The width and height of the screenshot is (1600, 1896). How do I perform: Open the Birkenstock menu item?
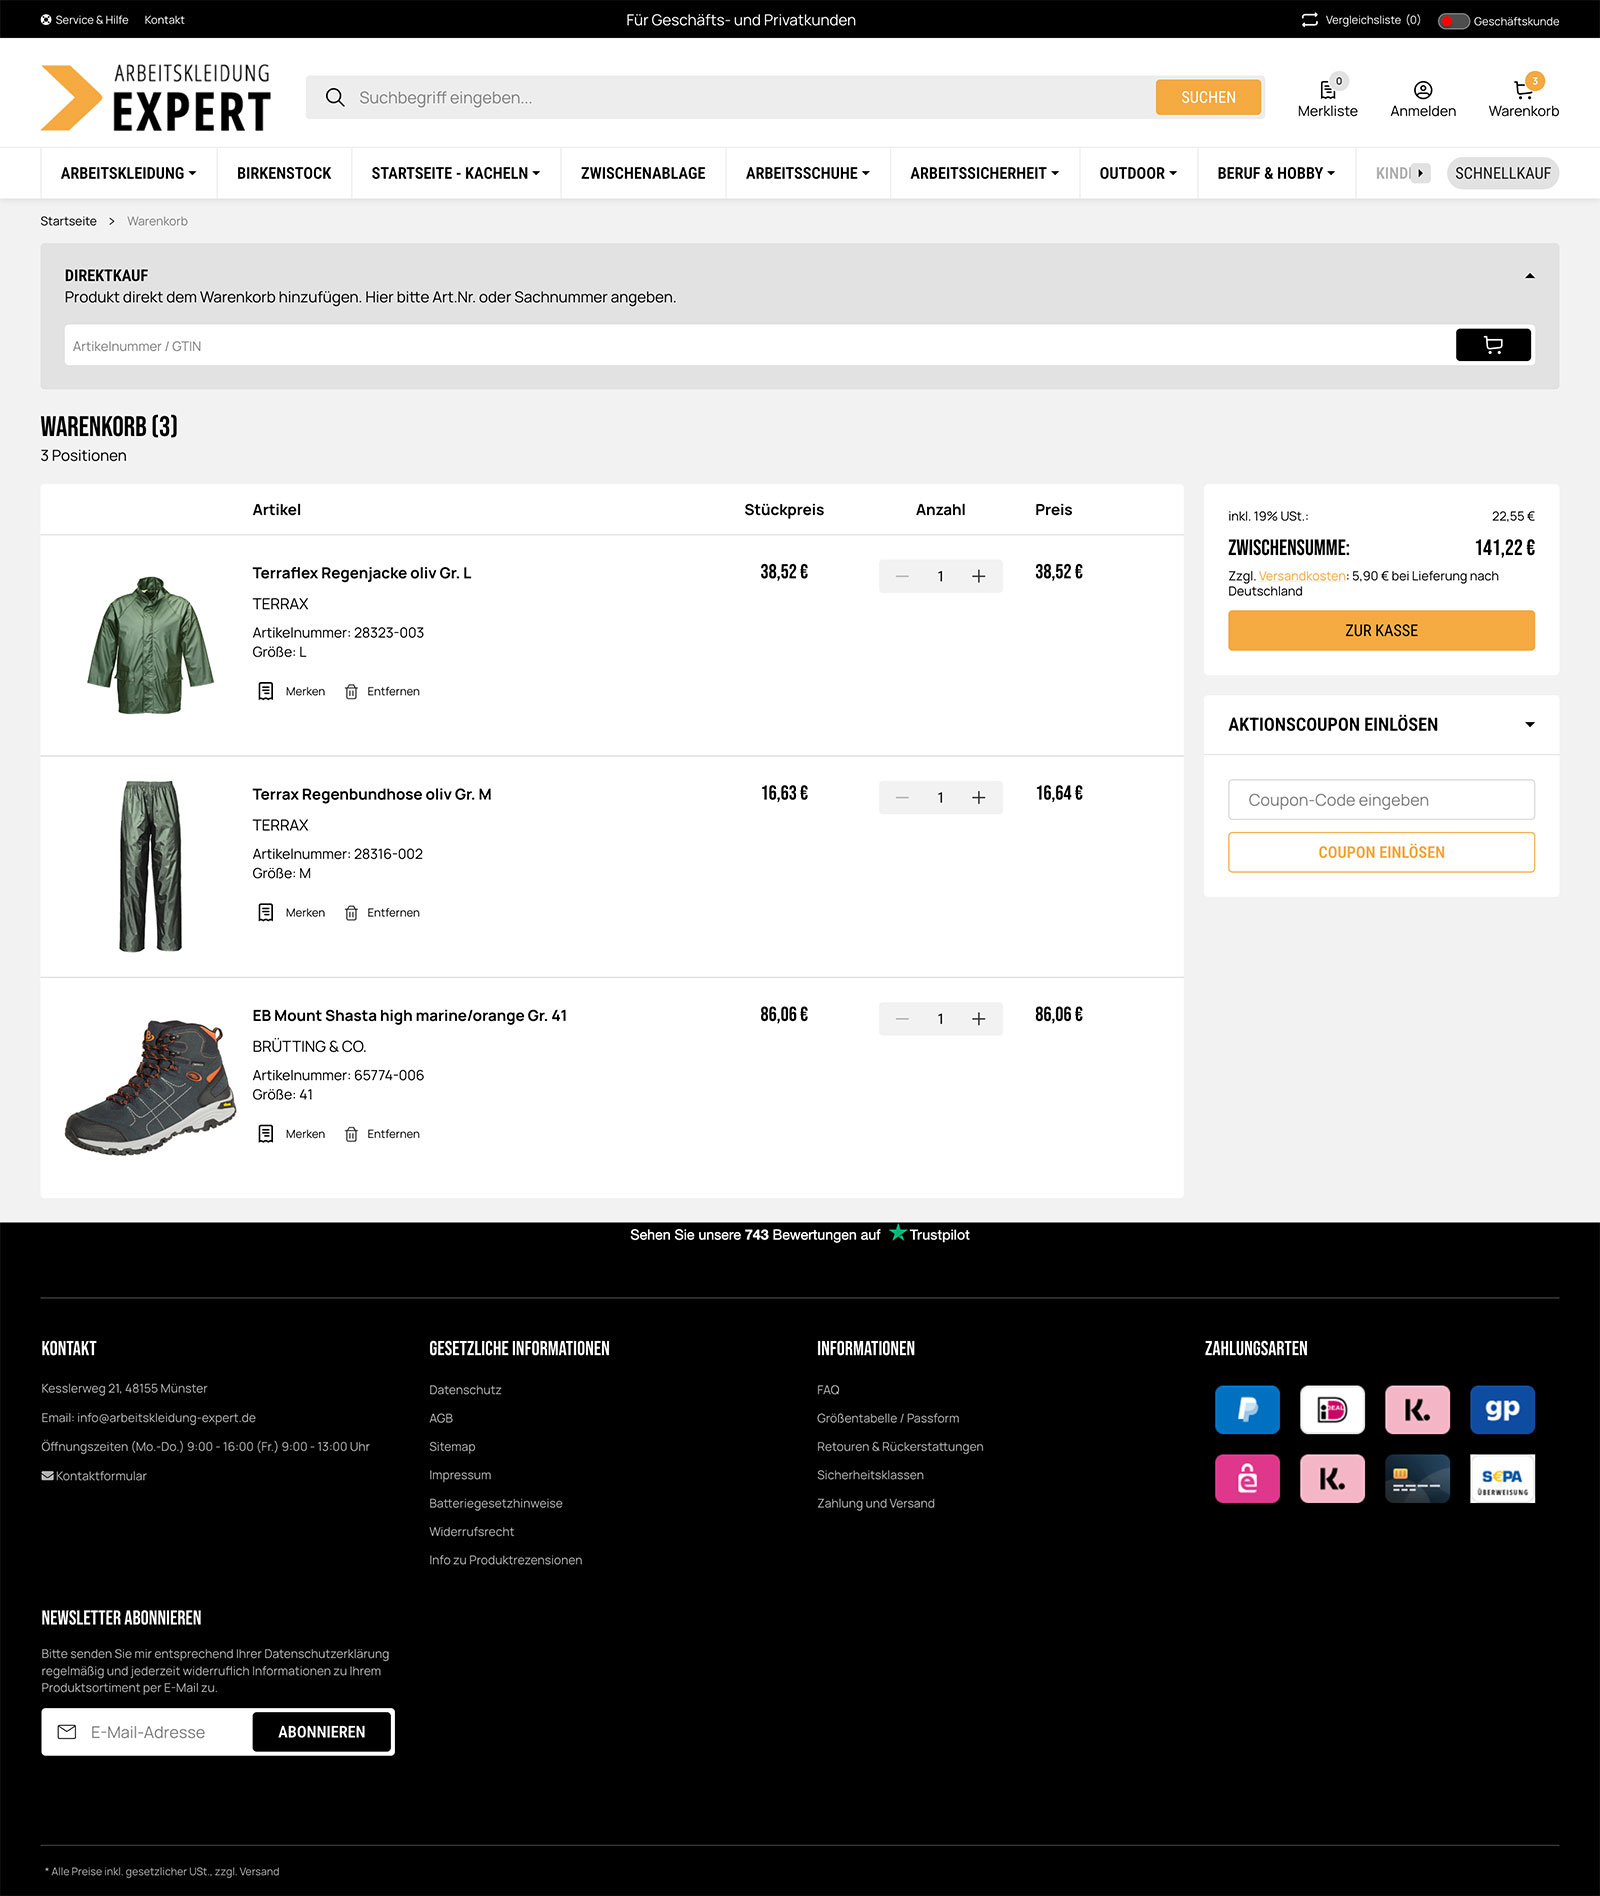tap(284, 173)
